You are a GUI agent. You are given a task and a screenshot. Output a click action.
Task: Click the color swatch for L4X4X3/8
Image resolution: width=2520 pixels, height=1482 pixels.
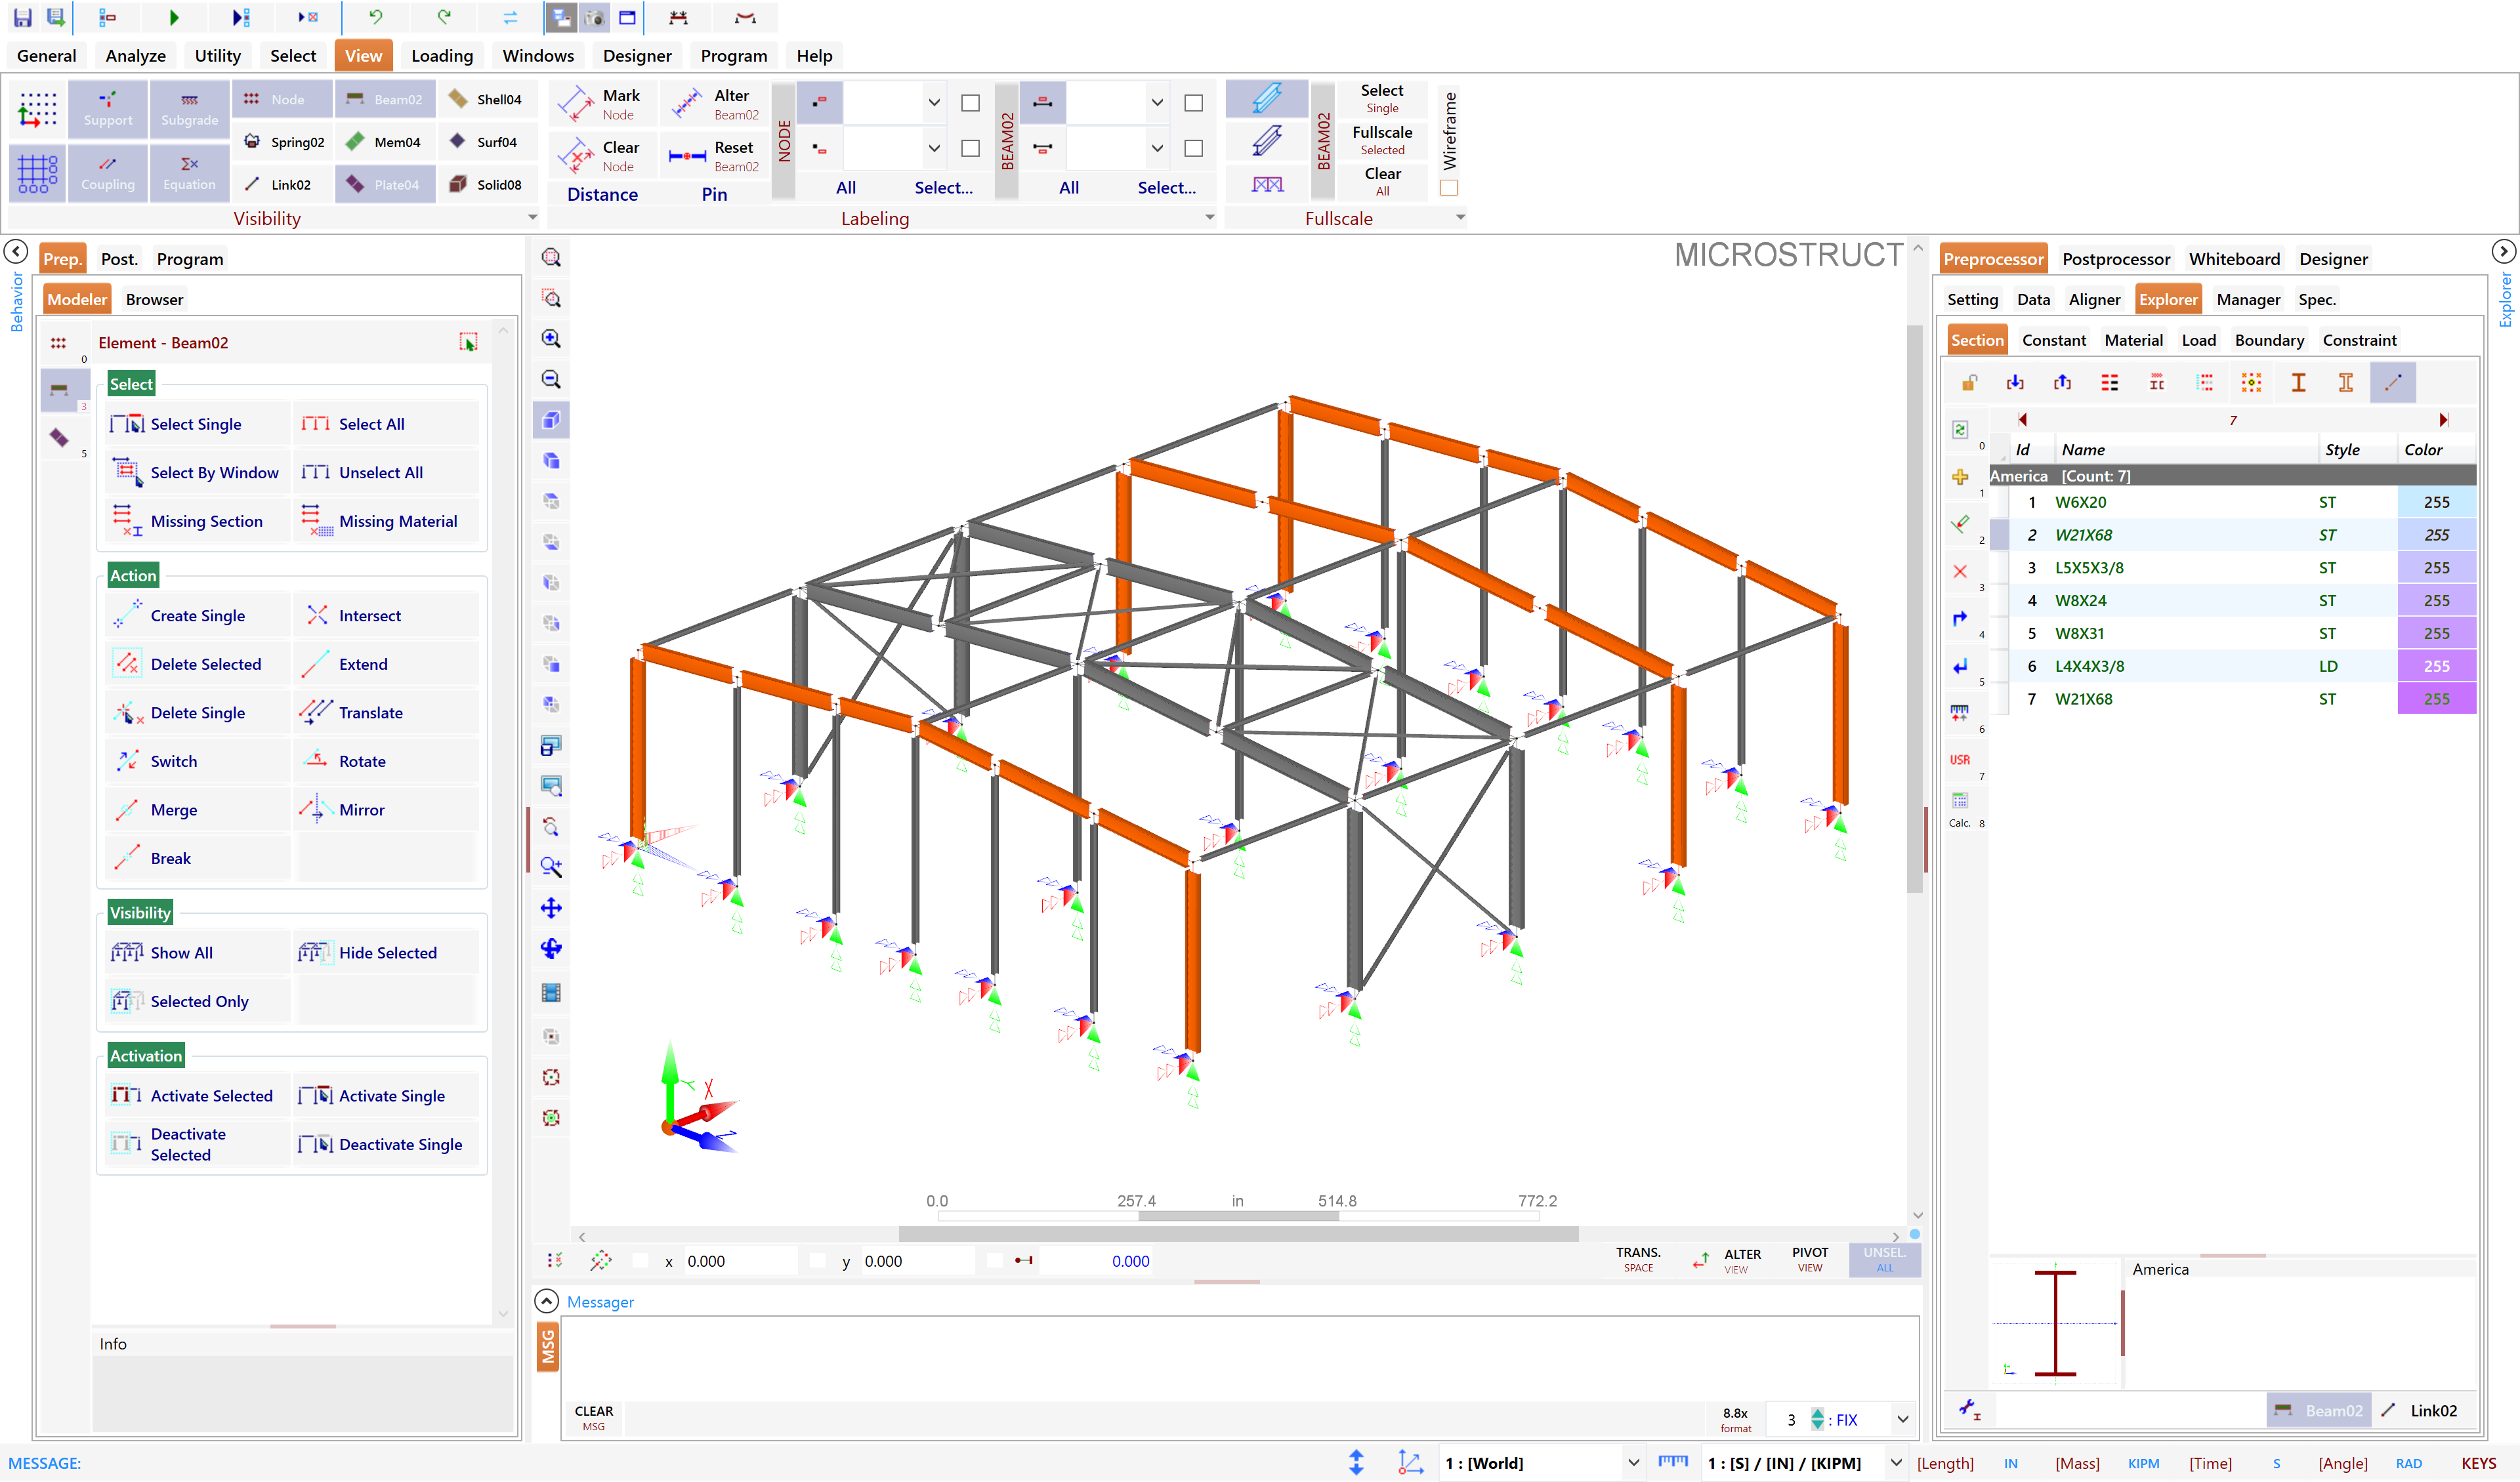[x=2436, y=666]
